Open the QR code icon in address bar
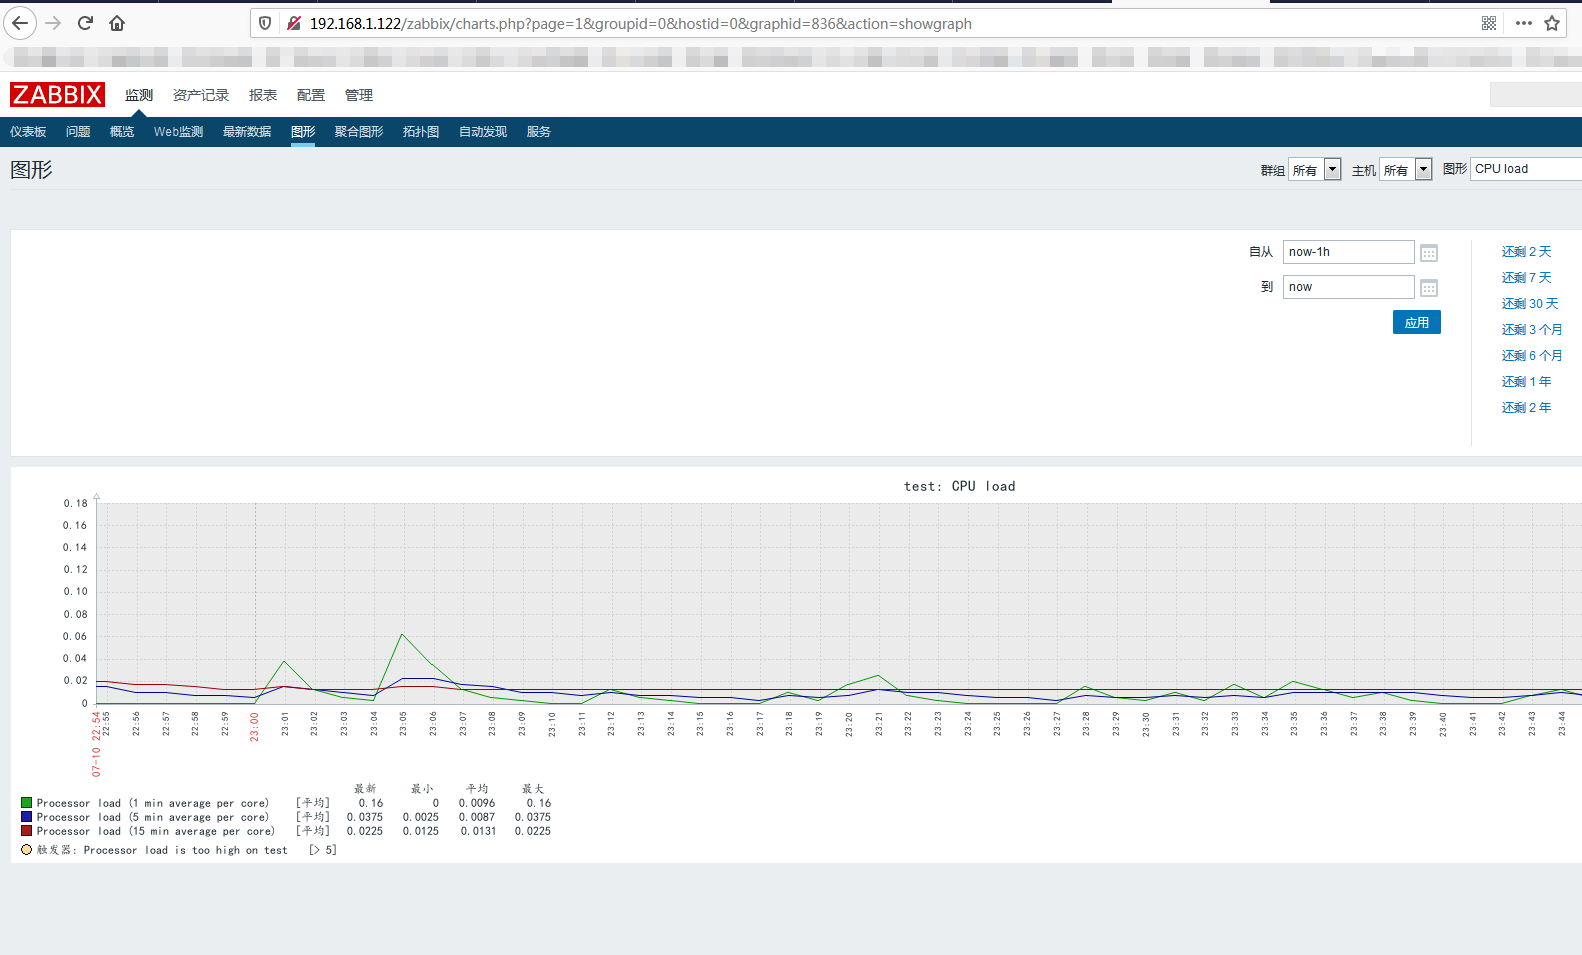 click(1489, 23)
